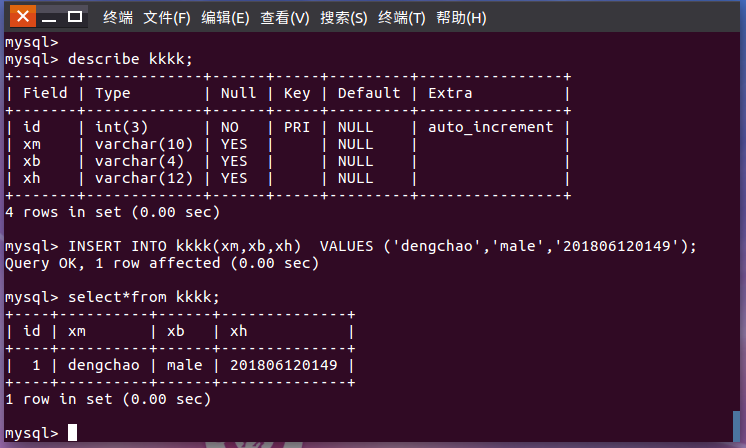Click the varchar(12) type of xh field

tap(144, 178)
